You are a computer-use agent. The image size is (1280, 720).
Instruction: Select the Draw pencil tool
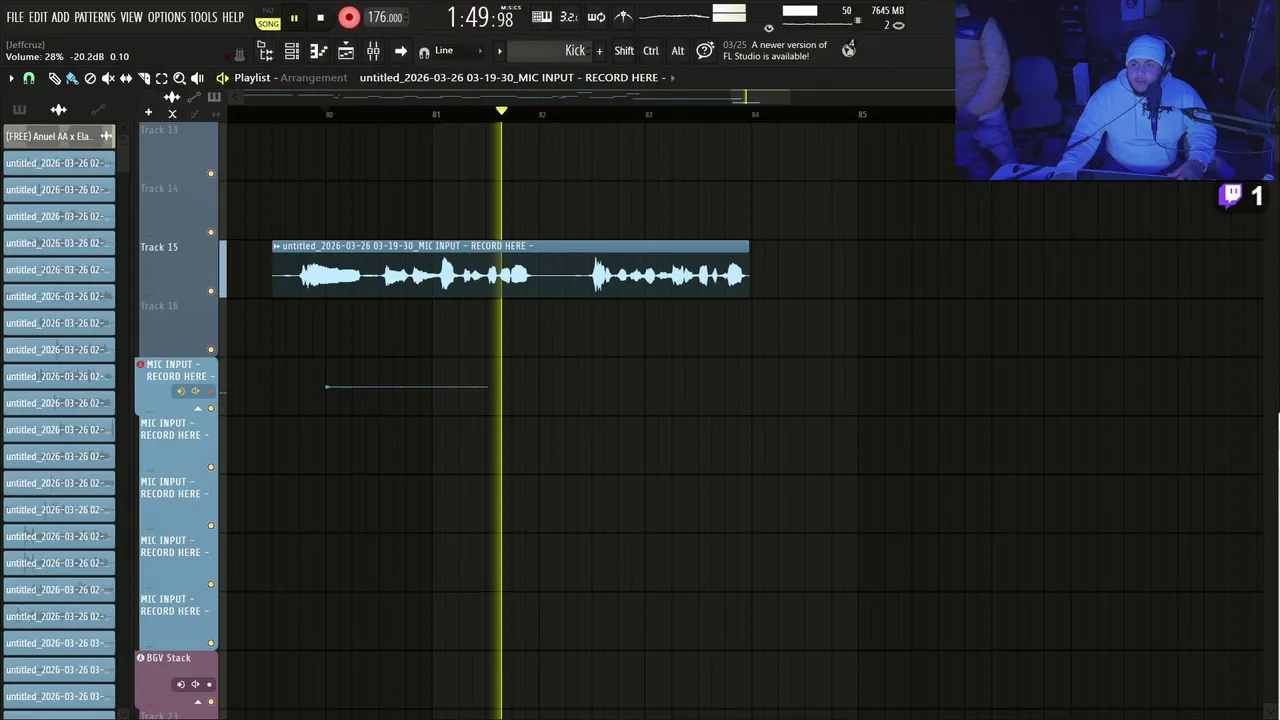click(55, 78)
